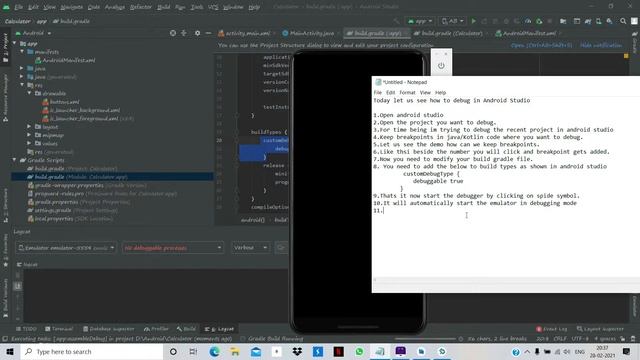Open Mail app from taskbar

click(256, 351)
